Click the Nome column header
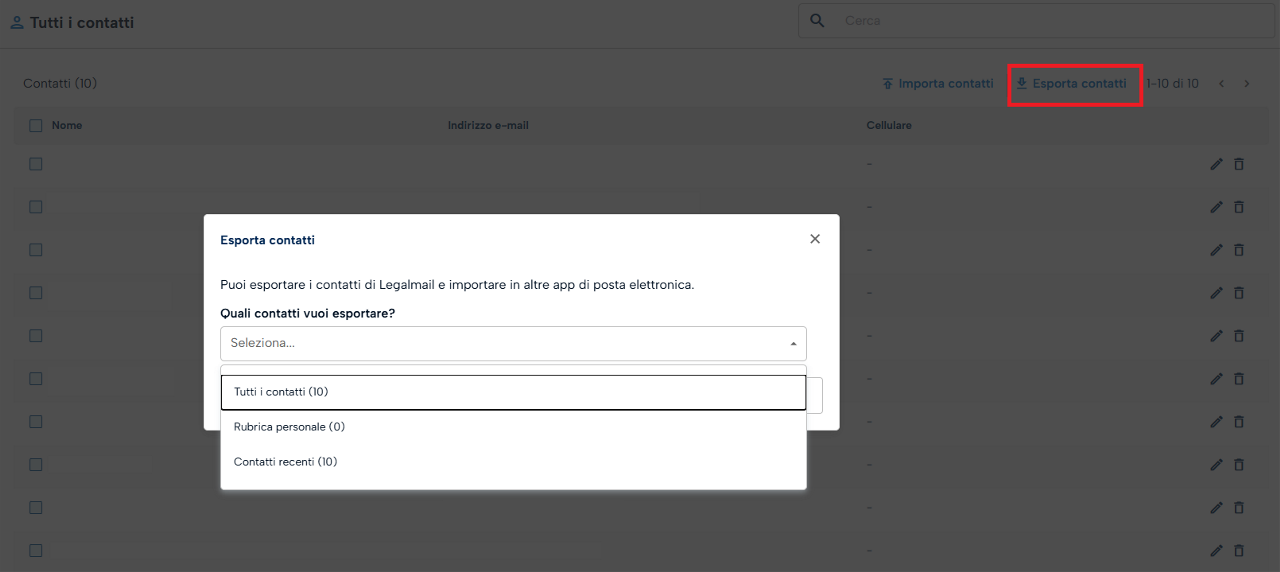 click(67, 126)
